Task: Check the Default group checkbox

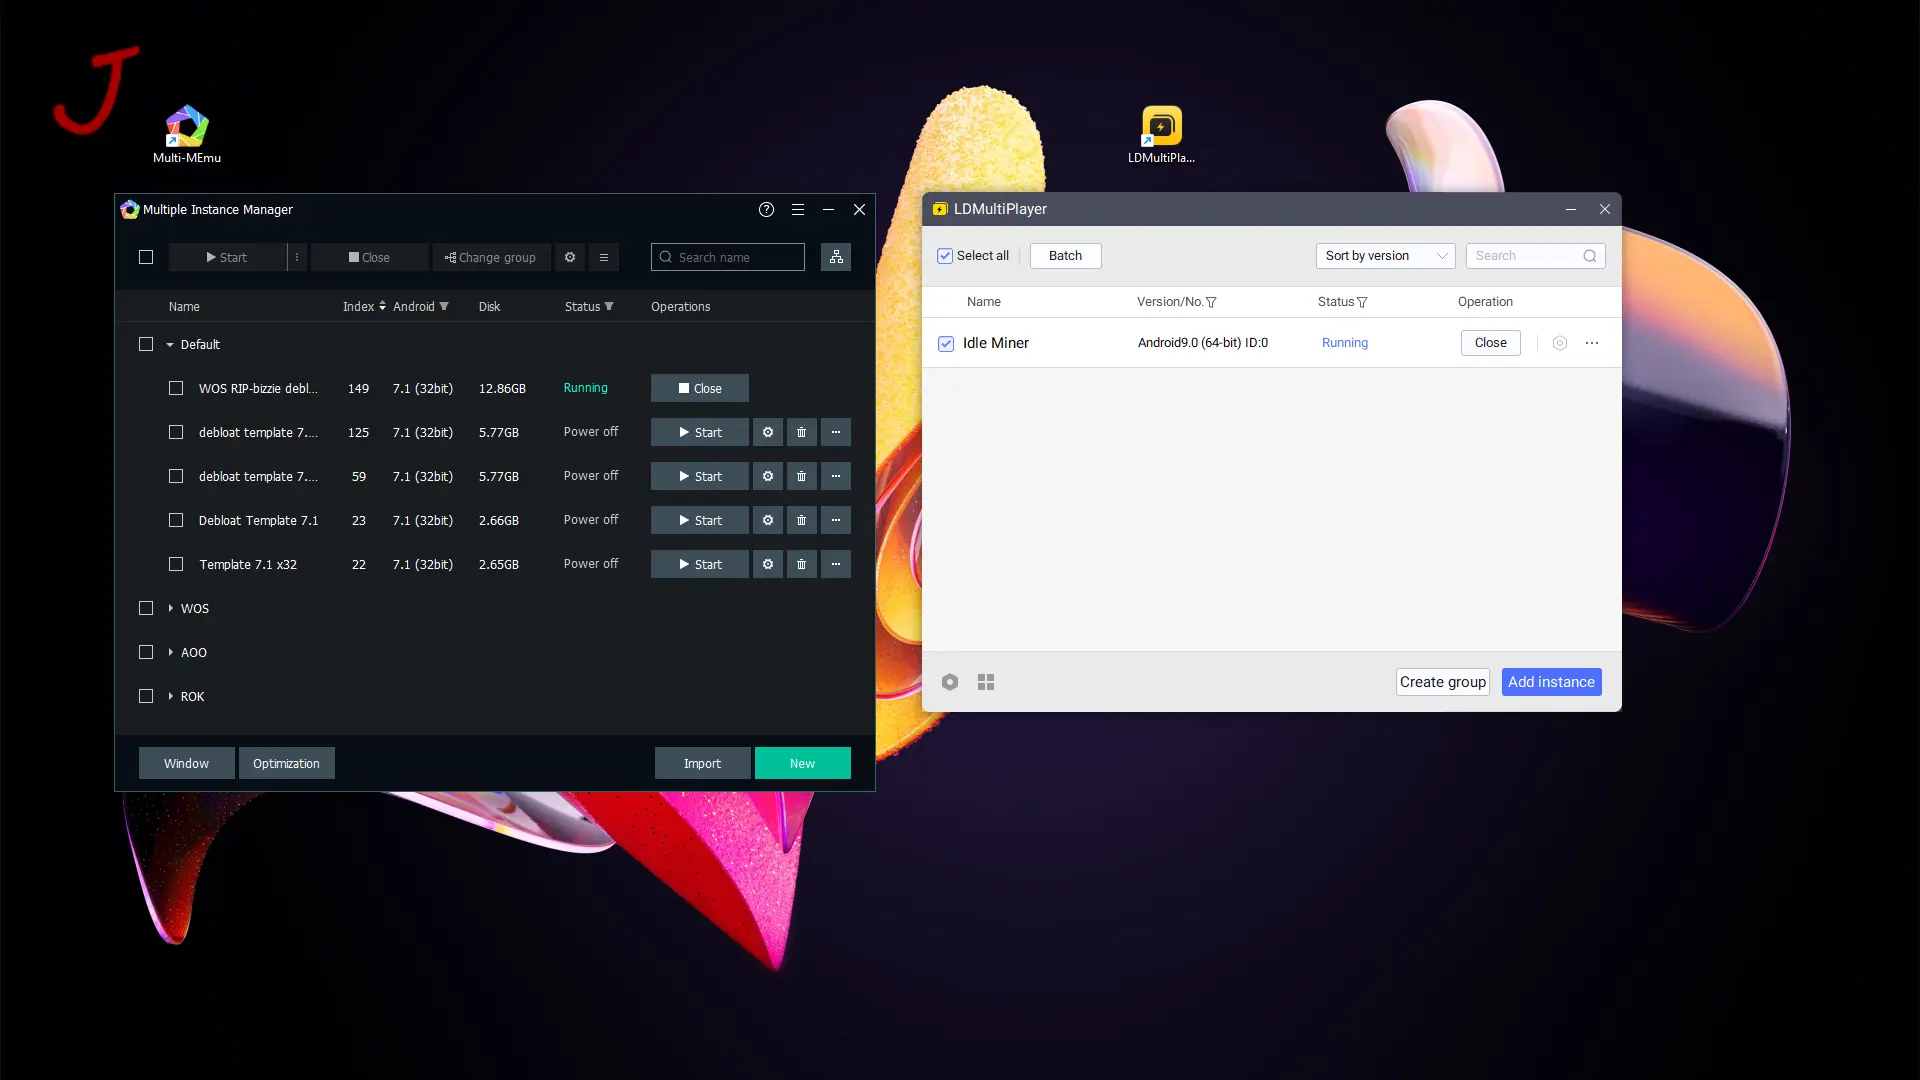Action: pyautogui.click(x=146, y=344)
